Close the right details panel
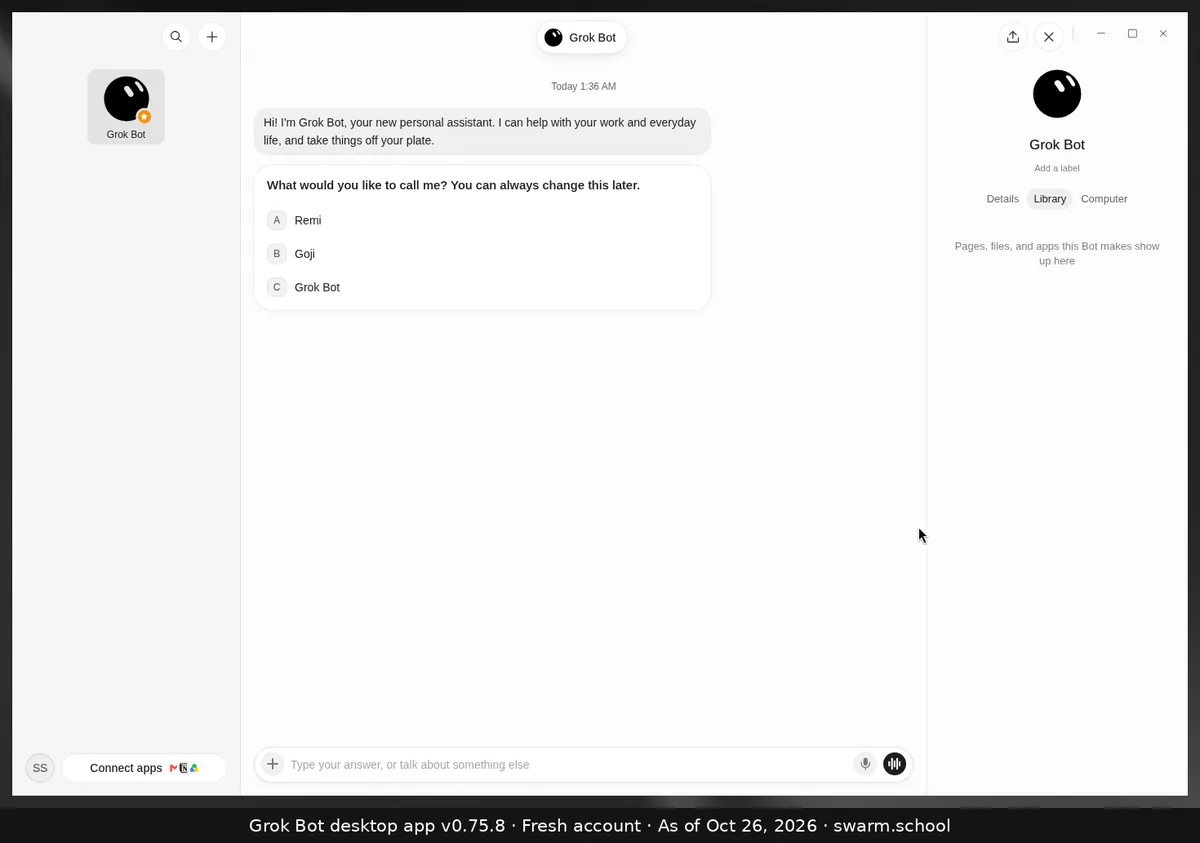The image size is (1200, 843). (1048, 37)
